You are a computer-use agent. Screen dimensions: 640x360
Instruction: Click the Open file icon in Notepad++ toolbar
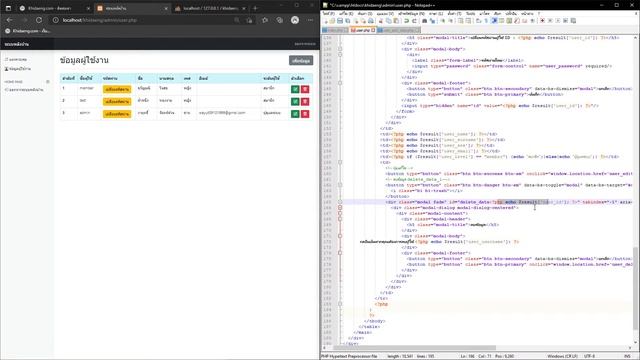click(x=332, y=20)
